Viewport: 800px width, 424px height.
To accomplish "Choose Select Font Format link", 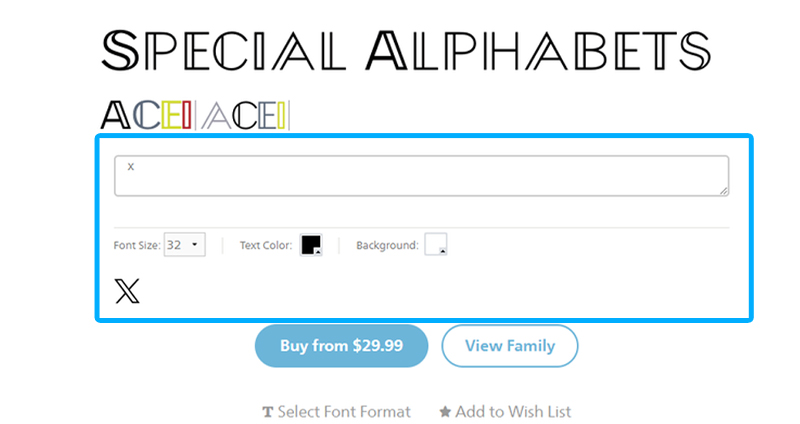I will pos(344,412).
